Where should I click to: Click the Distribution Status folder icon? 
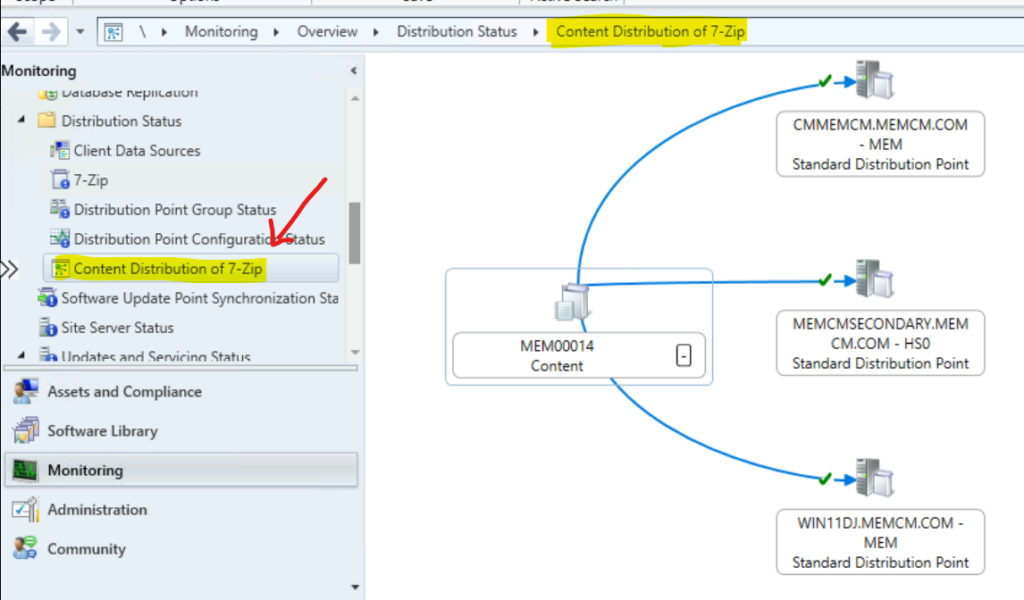coord(47,120)
